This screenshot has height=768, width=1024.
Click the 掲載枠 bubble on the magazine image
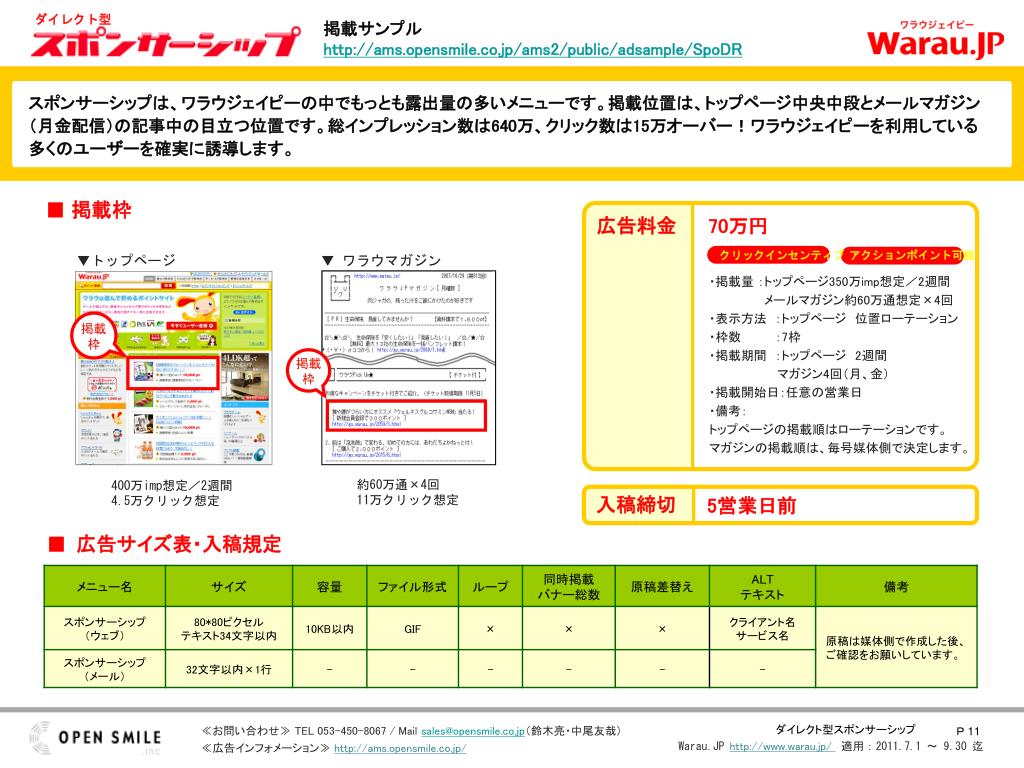[x=308, y=371]
